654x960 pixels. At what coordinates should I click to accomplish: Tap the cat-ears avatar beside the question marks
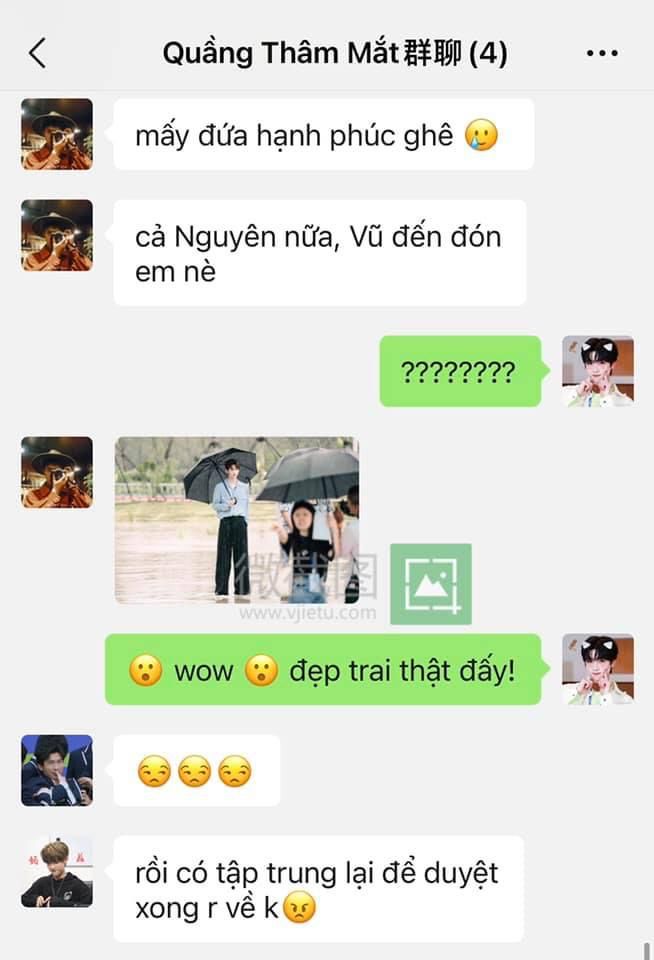[x=598, y=371]
